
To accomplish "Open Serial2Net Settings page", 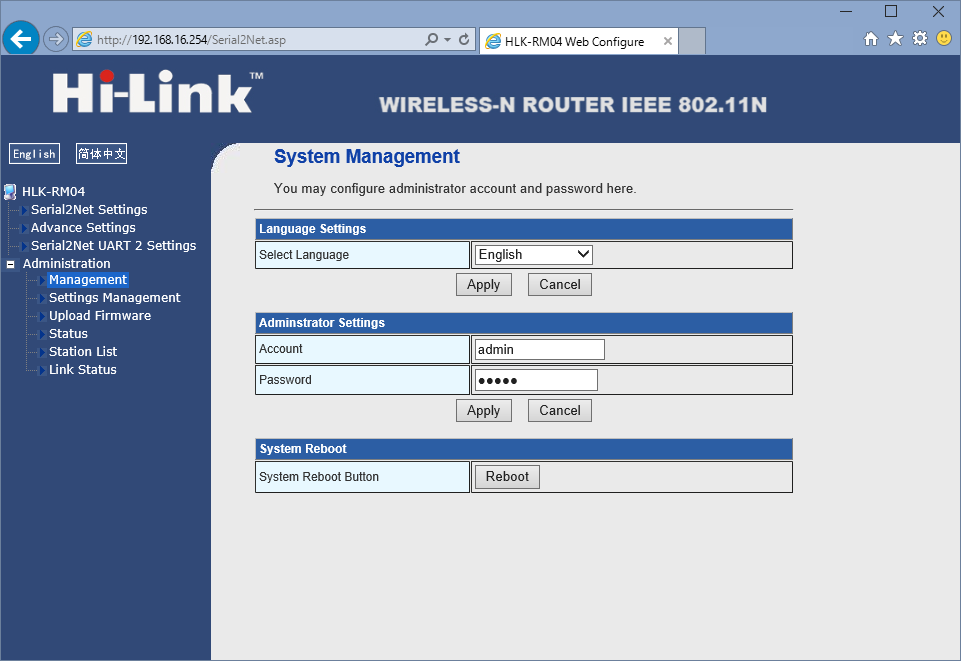I will (89, 210).
